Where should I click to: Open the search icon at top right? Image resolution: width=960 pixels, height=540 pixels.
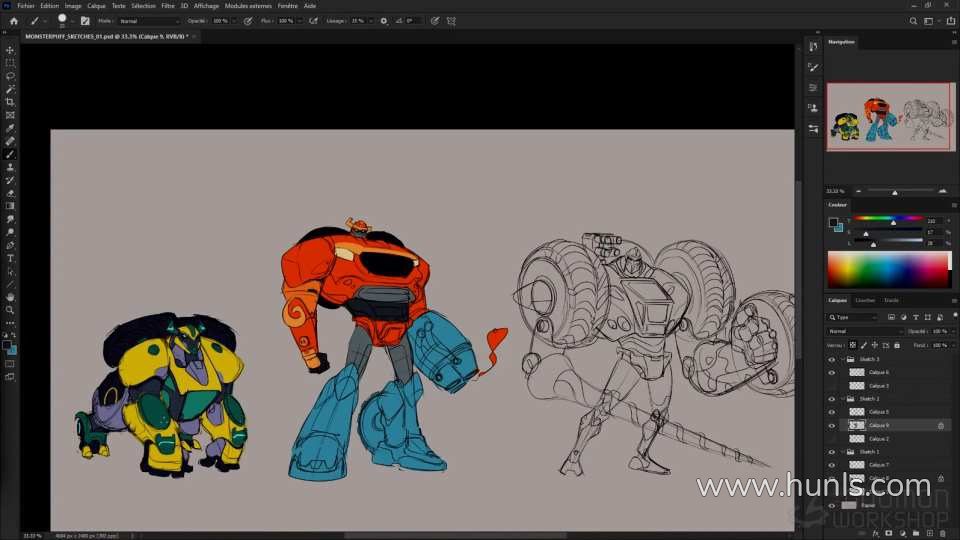click(913, 20)
